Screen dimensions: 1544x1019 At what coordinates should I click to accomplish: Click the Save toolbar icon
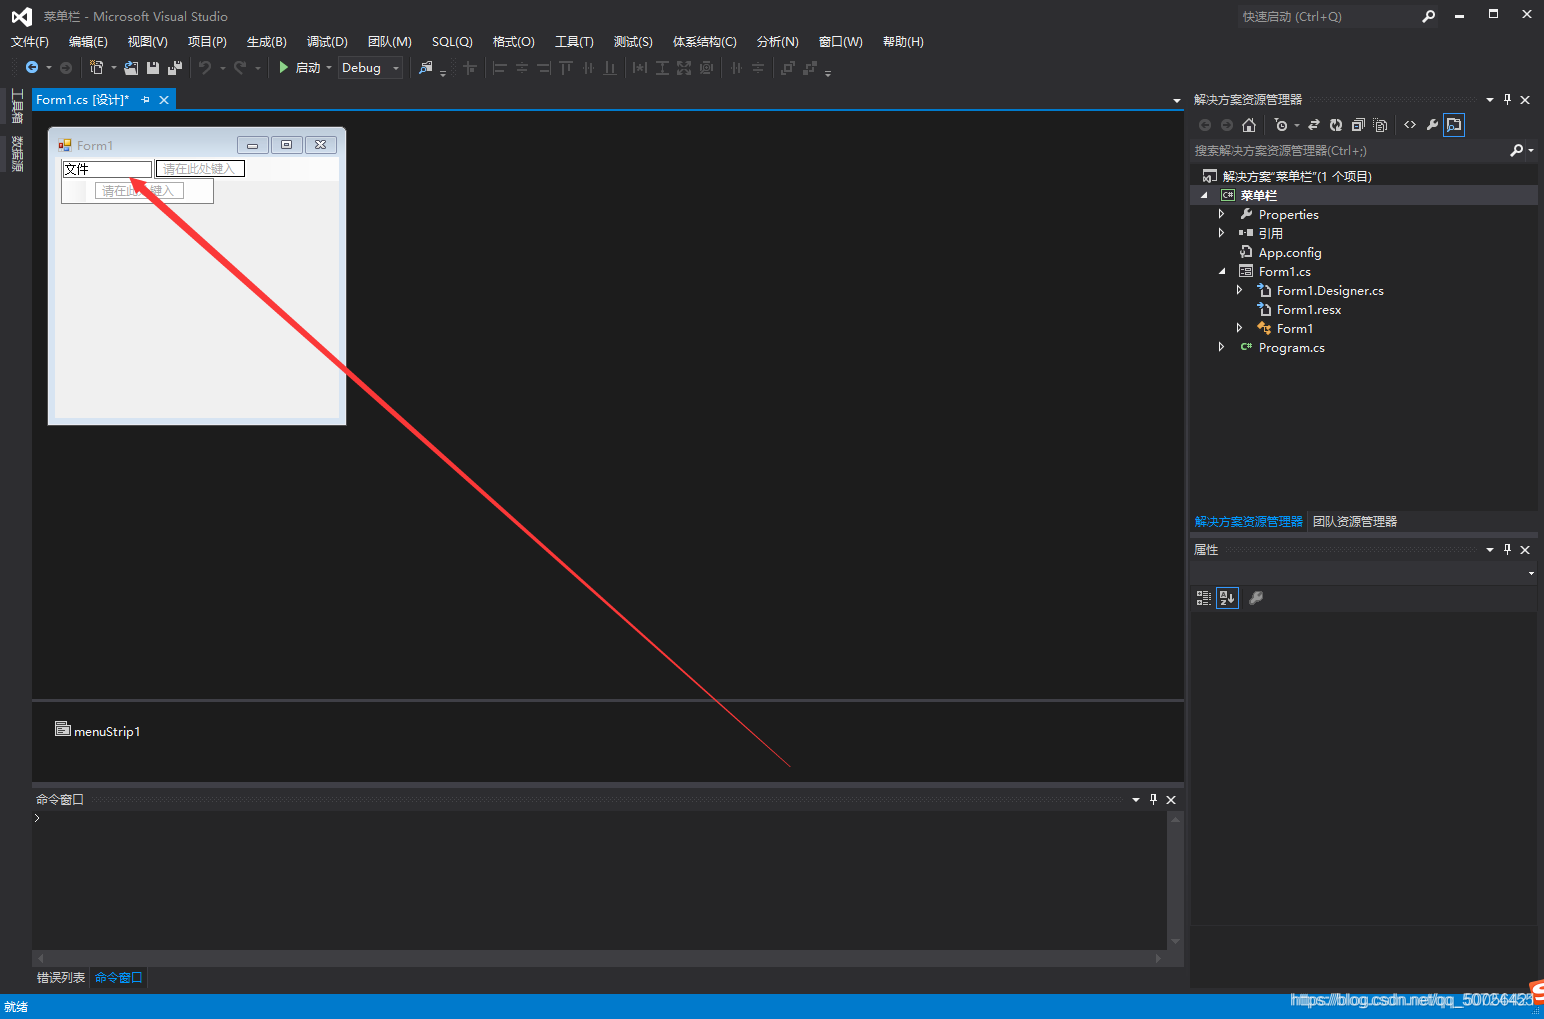click(x=153, y=67)
